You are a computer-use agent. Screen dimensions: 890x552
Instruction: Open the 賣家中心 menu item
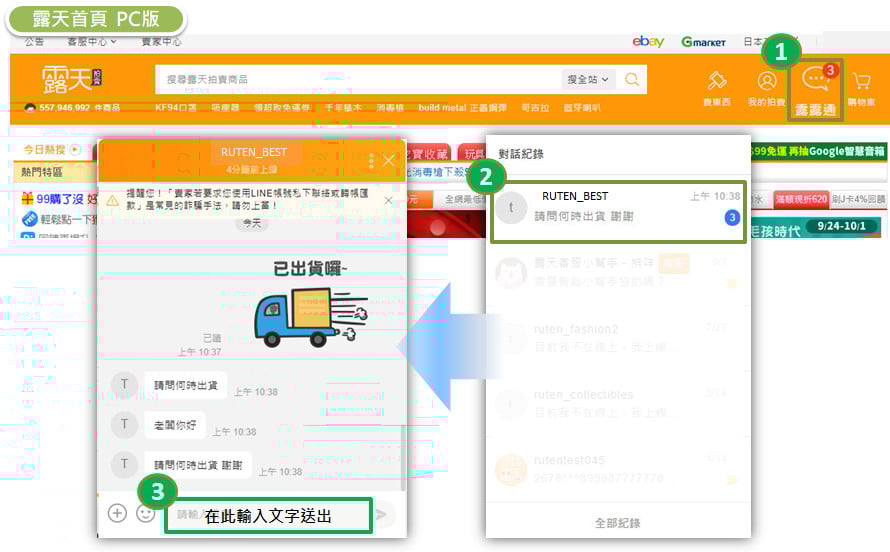[161, 42]
